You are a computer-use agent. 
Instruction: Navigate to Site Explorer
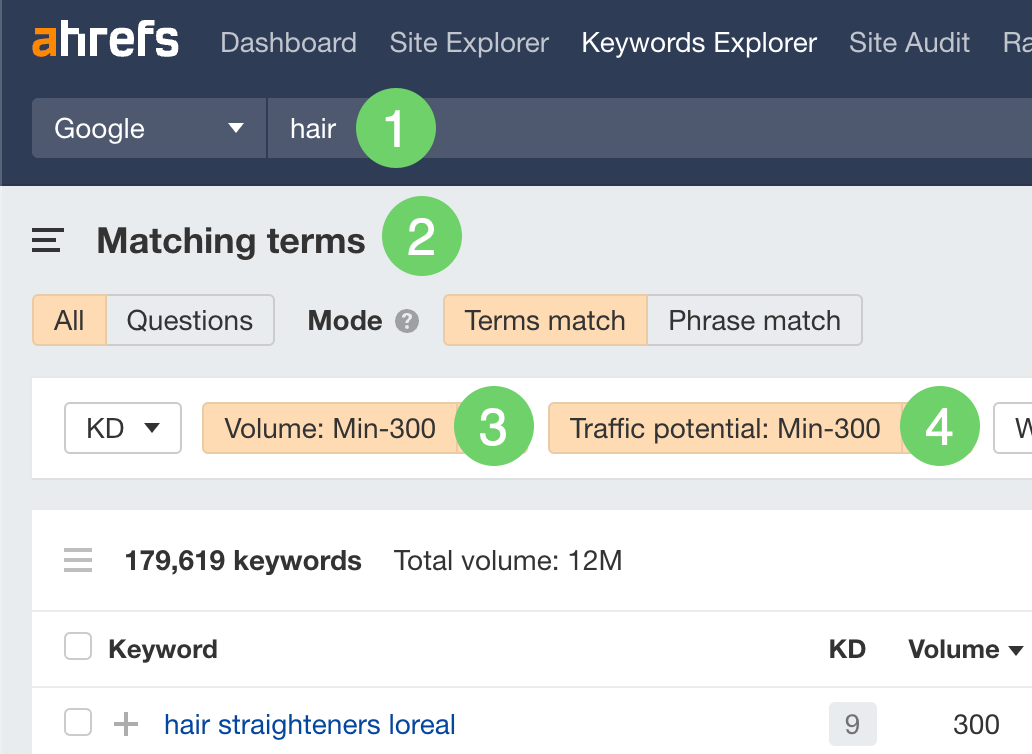point(468,42)
